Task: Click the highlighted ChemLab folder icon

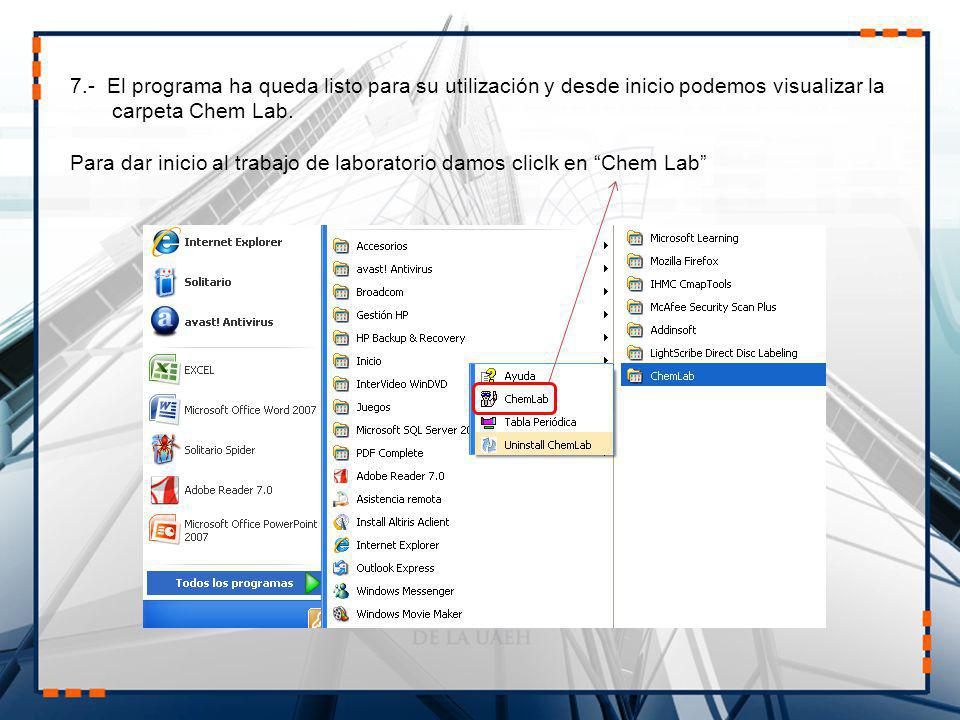Action: click(635, 376)
